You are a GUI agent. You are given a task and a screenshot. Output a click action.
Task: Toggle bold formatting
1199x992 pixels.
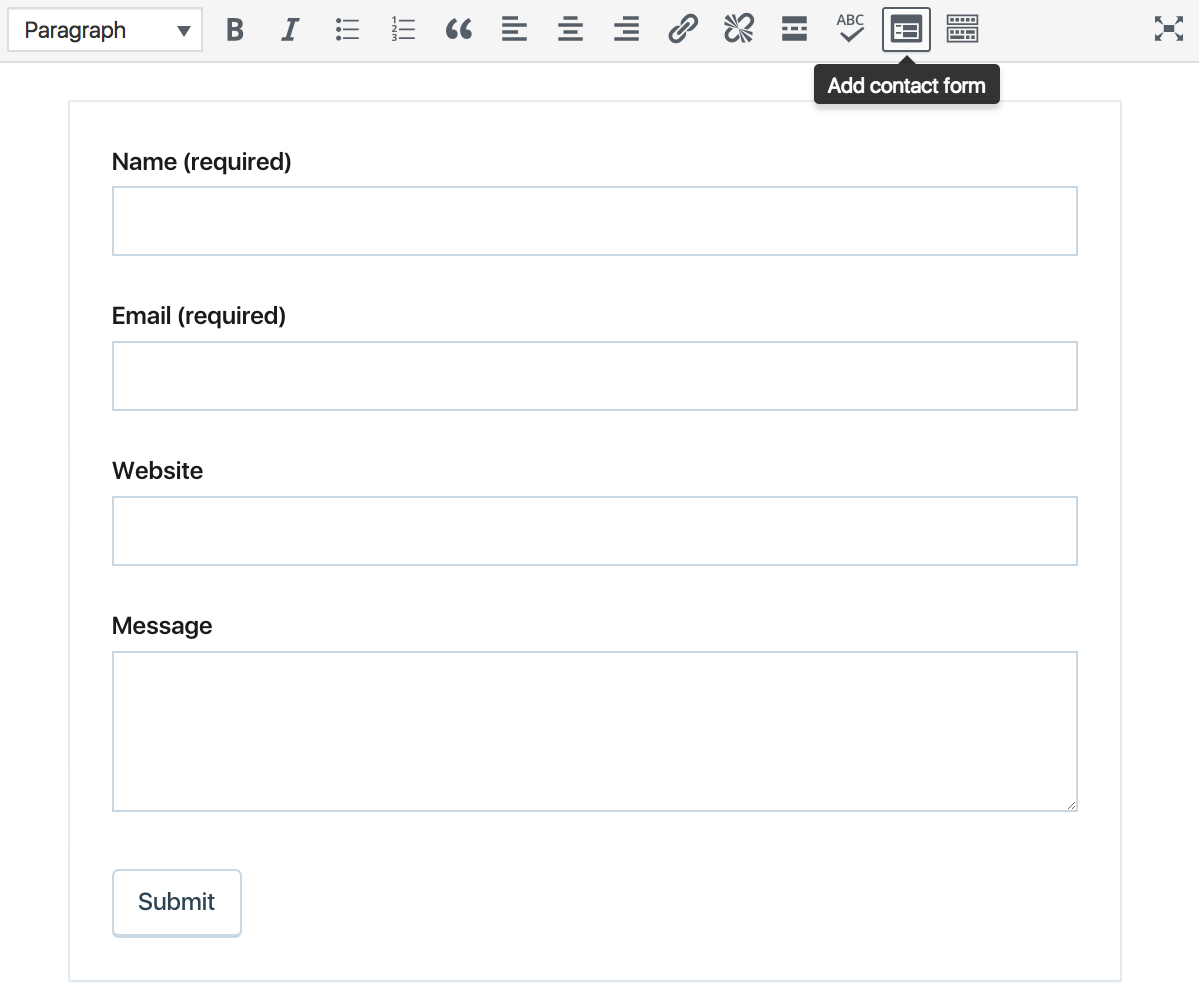click(x=235, y=30)
